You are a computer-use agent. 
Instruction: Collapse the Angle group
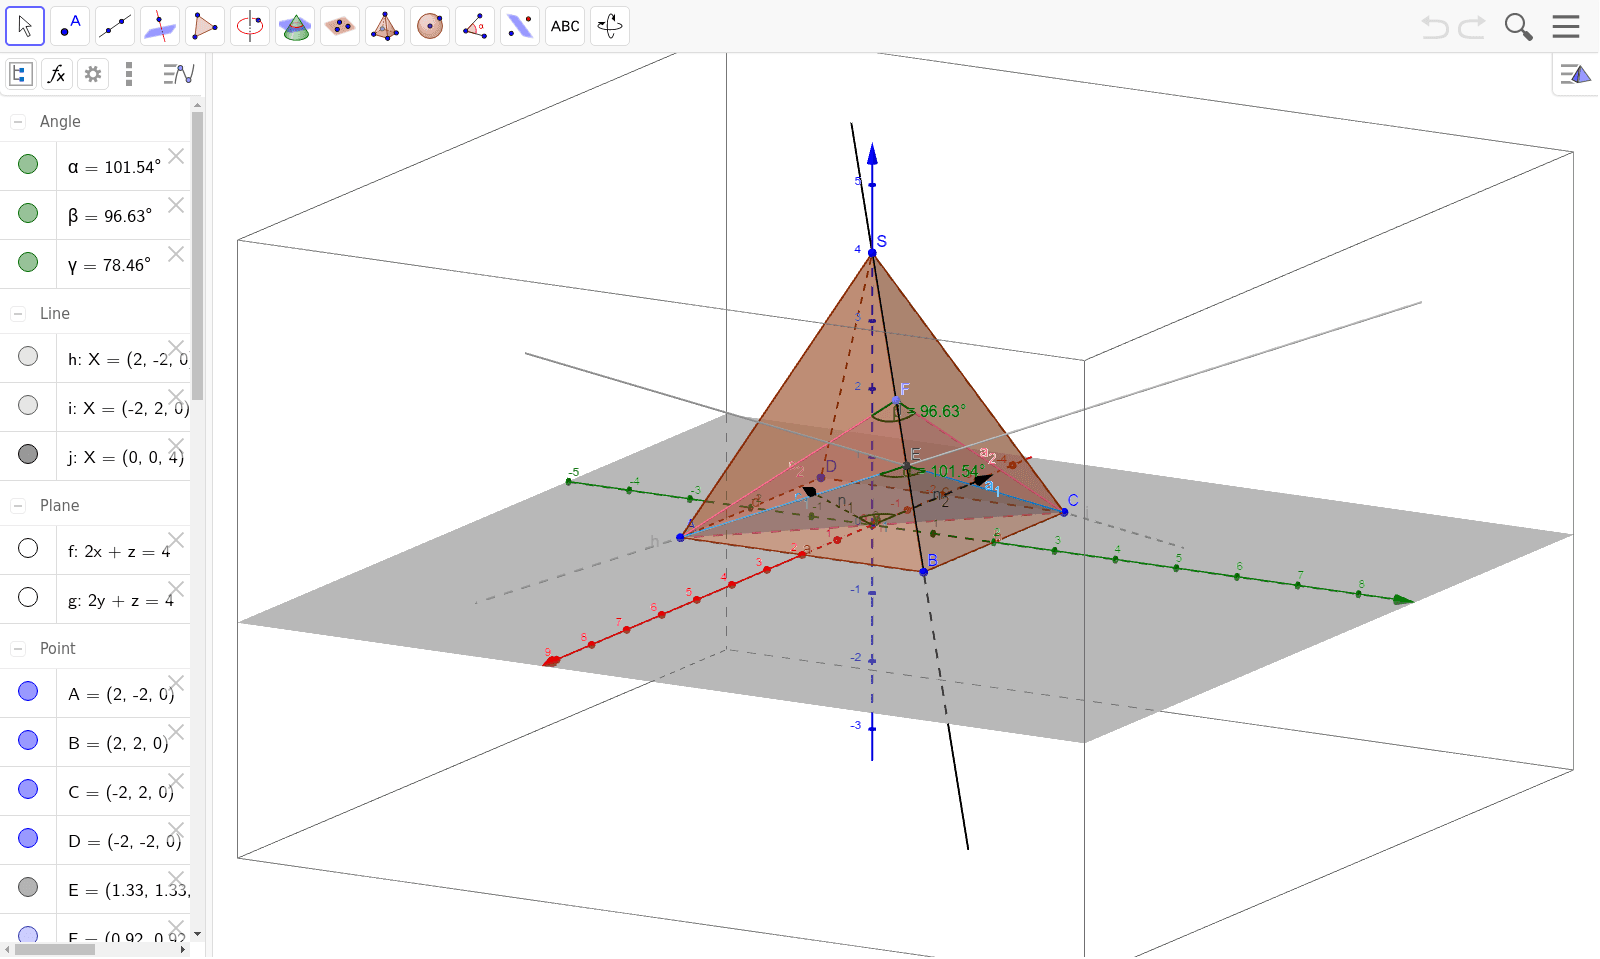pyautogui.click(x=18, y=122)
